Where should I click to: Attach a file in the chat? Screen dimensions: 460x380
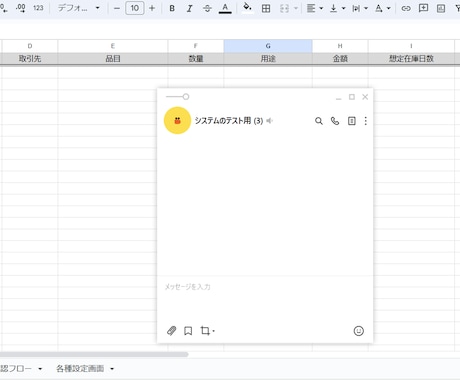171,331
